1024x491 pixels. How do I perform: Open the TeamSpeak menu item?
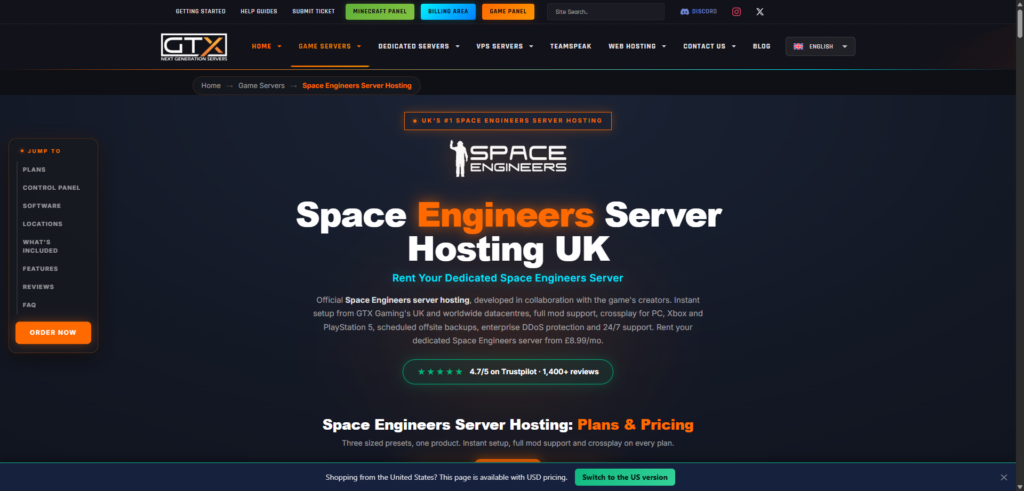pos(570,46)
